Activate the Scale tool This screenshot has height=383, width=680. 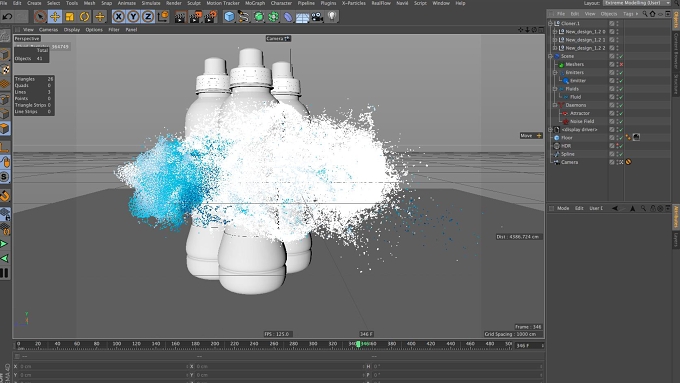(x=69, y=17)
